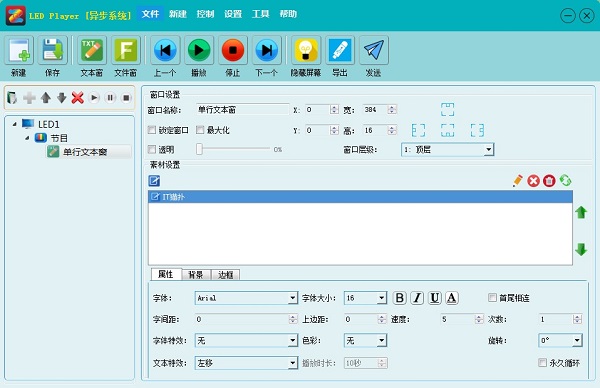Click small pause icon in tree toolbar

[110, 98]
